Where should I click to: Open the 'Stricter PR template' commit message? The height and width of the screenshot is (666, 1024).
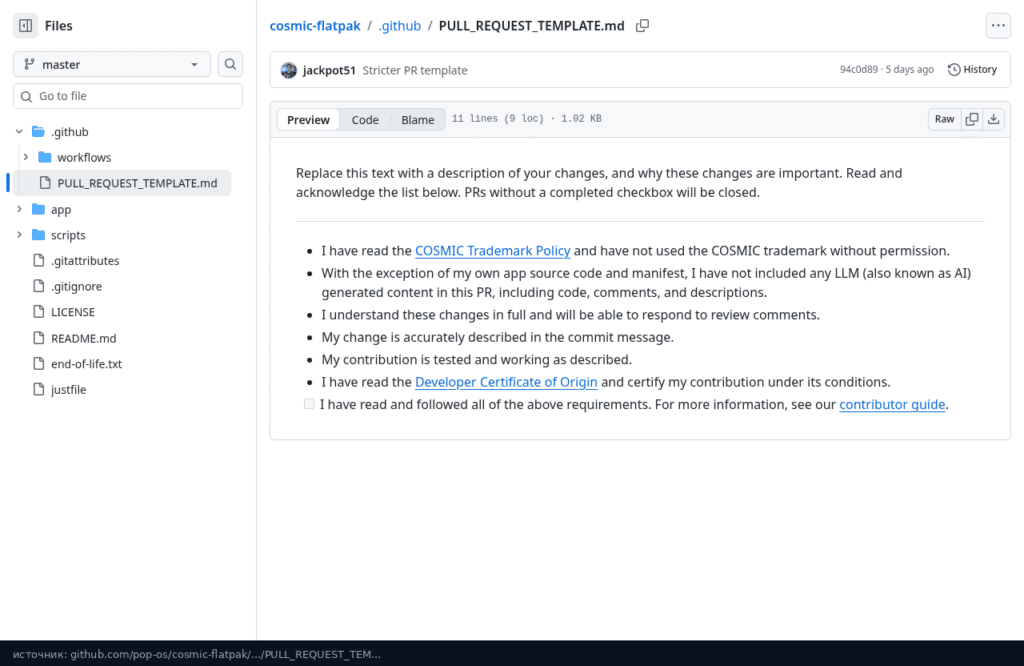pyautogui.click(x=415, y=70)
